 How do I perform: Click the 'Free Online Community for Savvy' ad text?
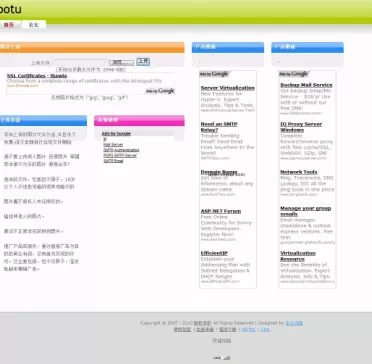point(226,226)
